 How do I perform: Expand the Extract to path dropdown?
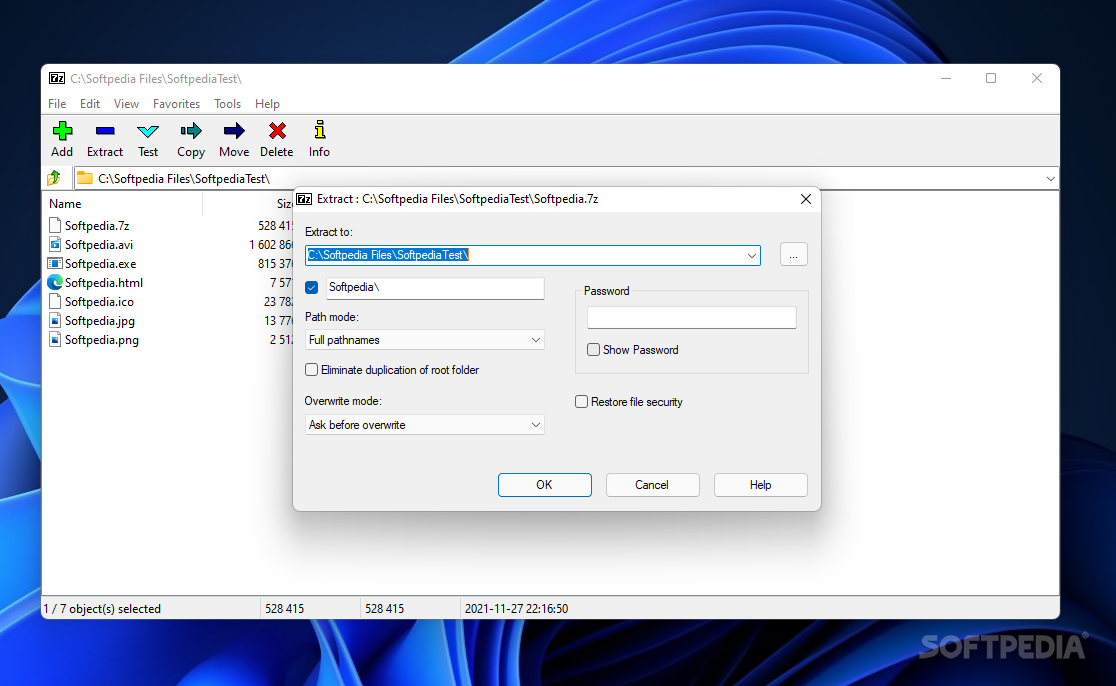[x=752, y=255]
